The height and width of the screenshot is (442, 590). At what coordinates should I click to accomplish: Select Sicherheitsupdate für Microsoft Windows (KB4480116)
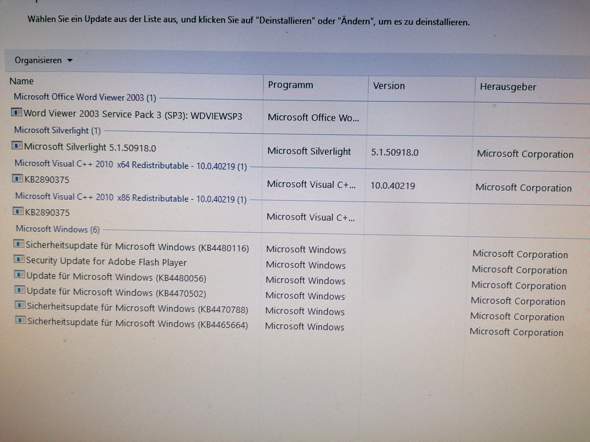[137, 247]
